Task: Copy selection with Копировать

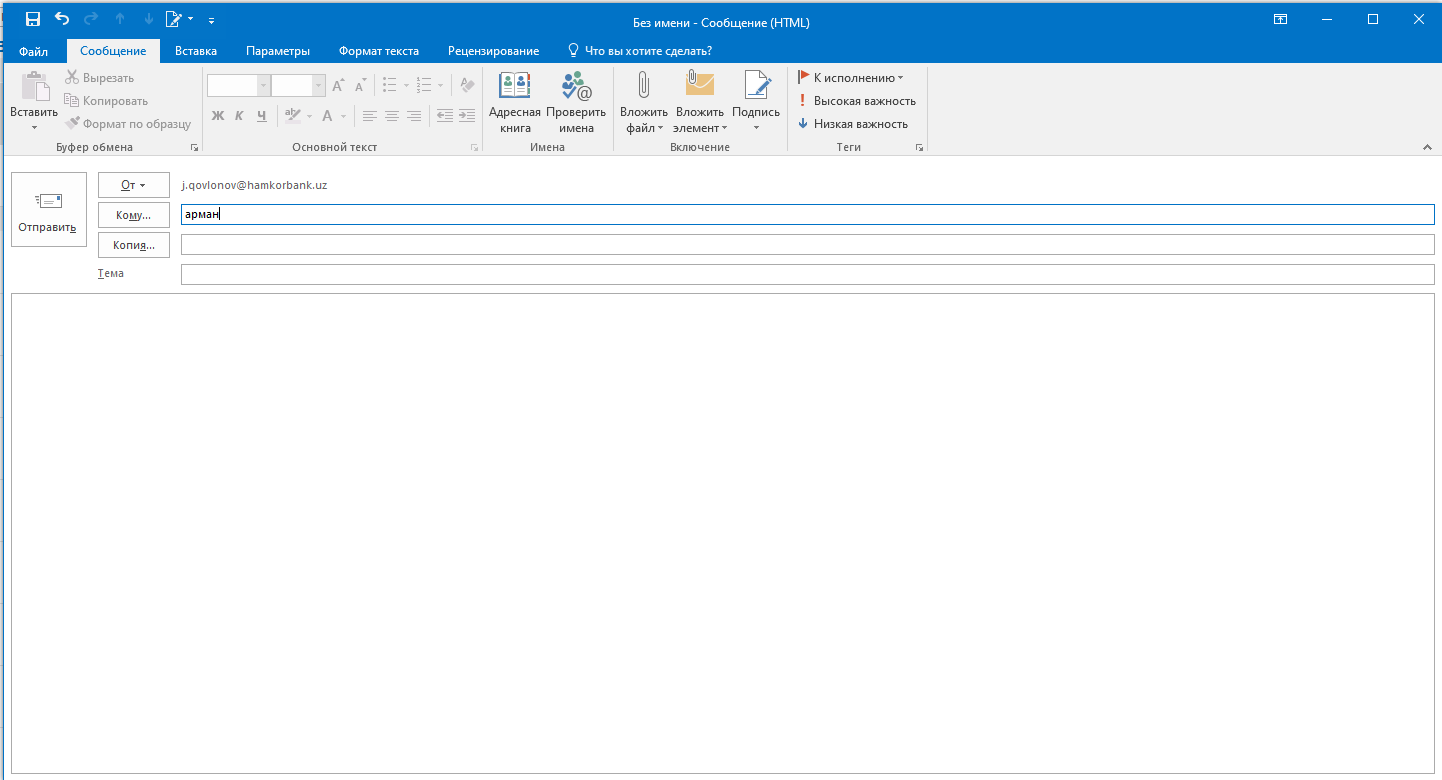Action: click(x=106, y=101)
